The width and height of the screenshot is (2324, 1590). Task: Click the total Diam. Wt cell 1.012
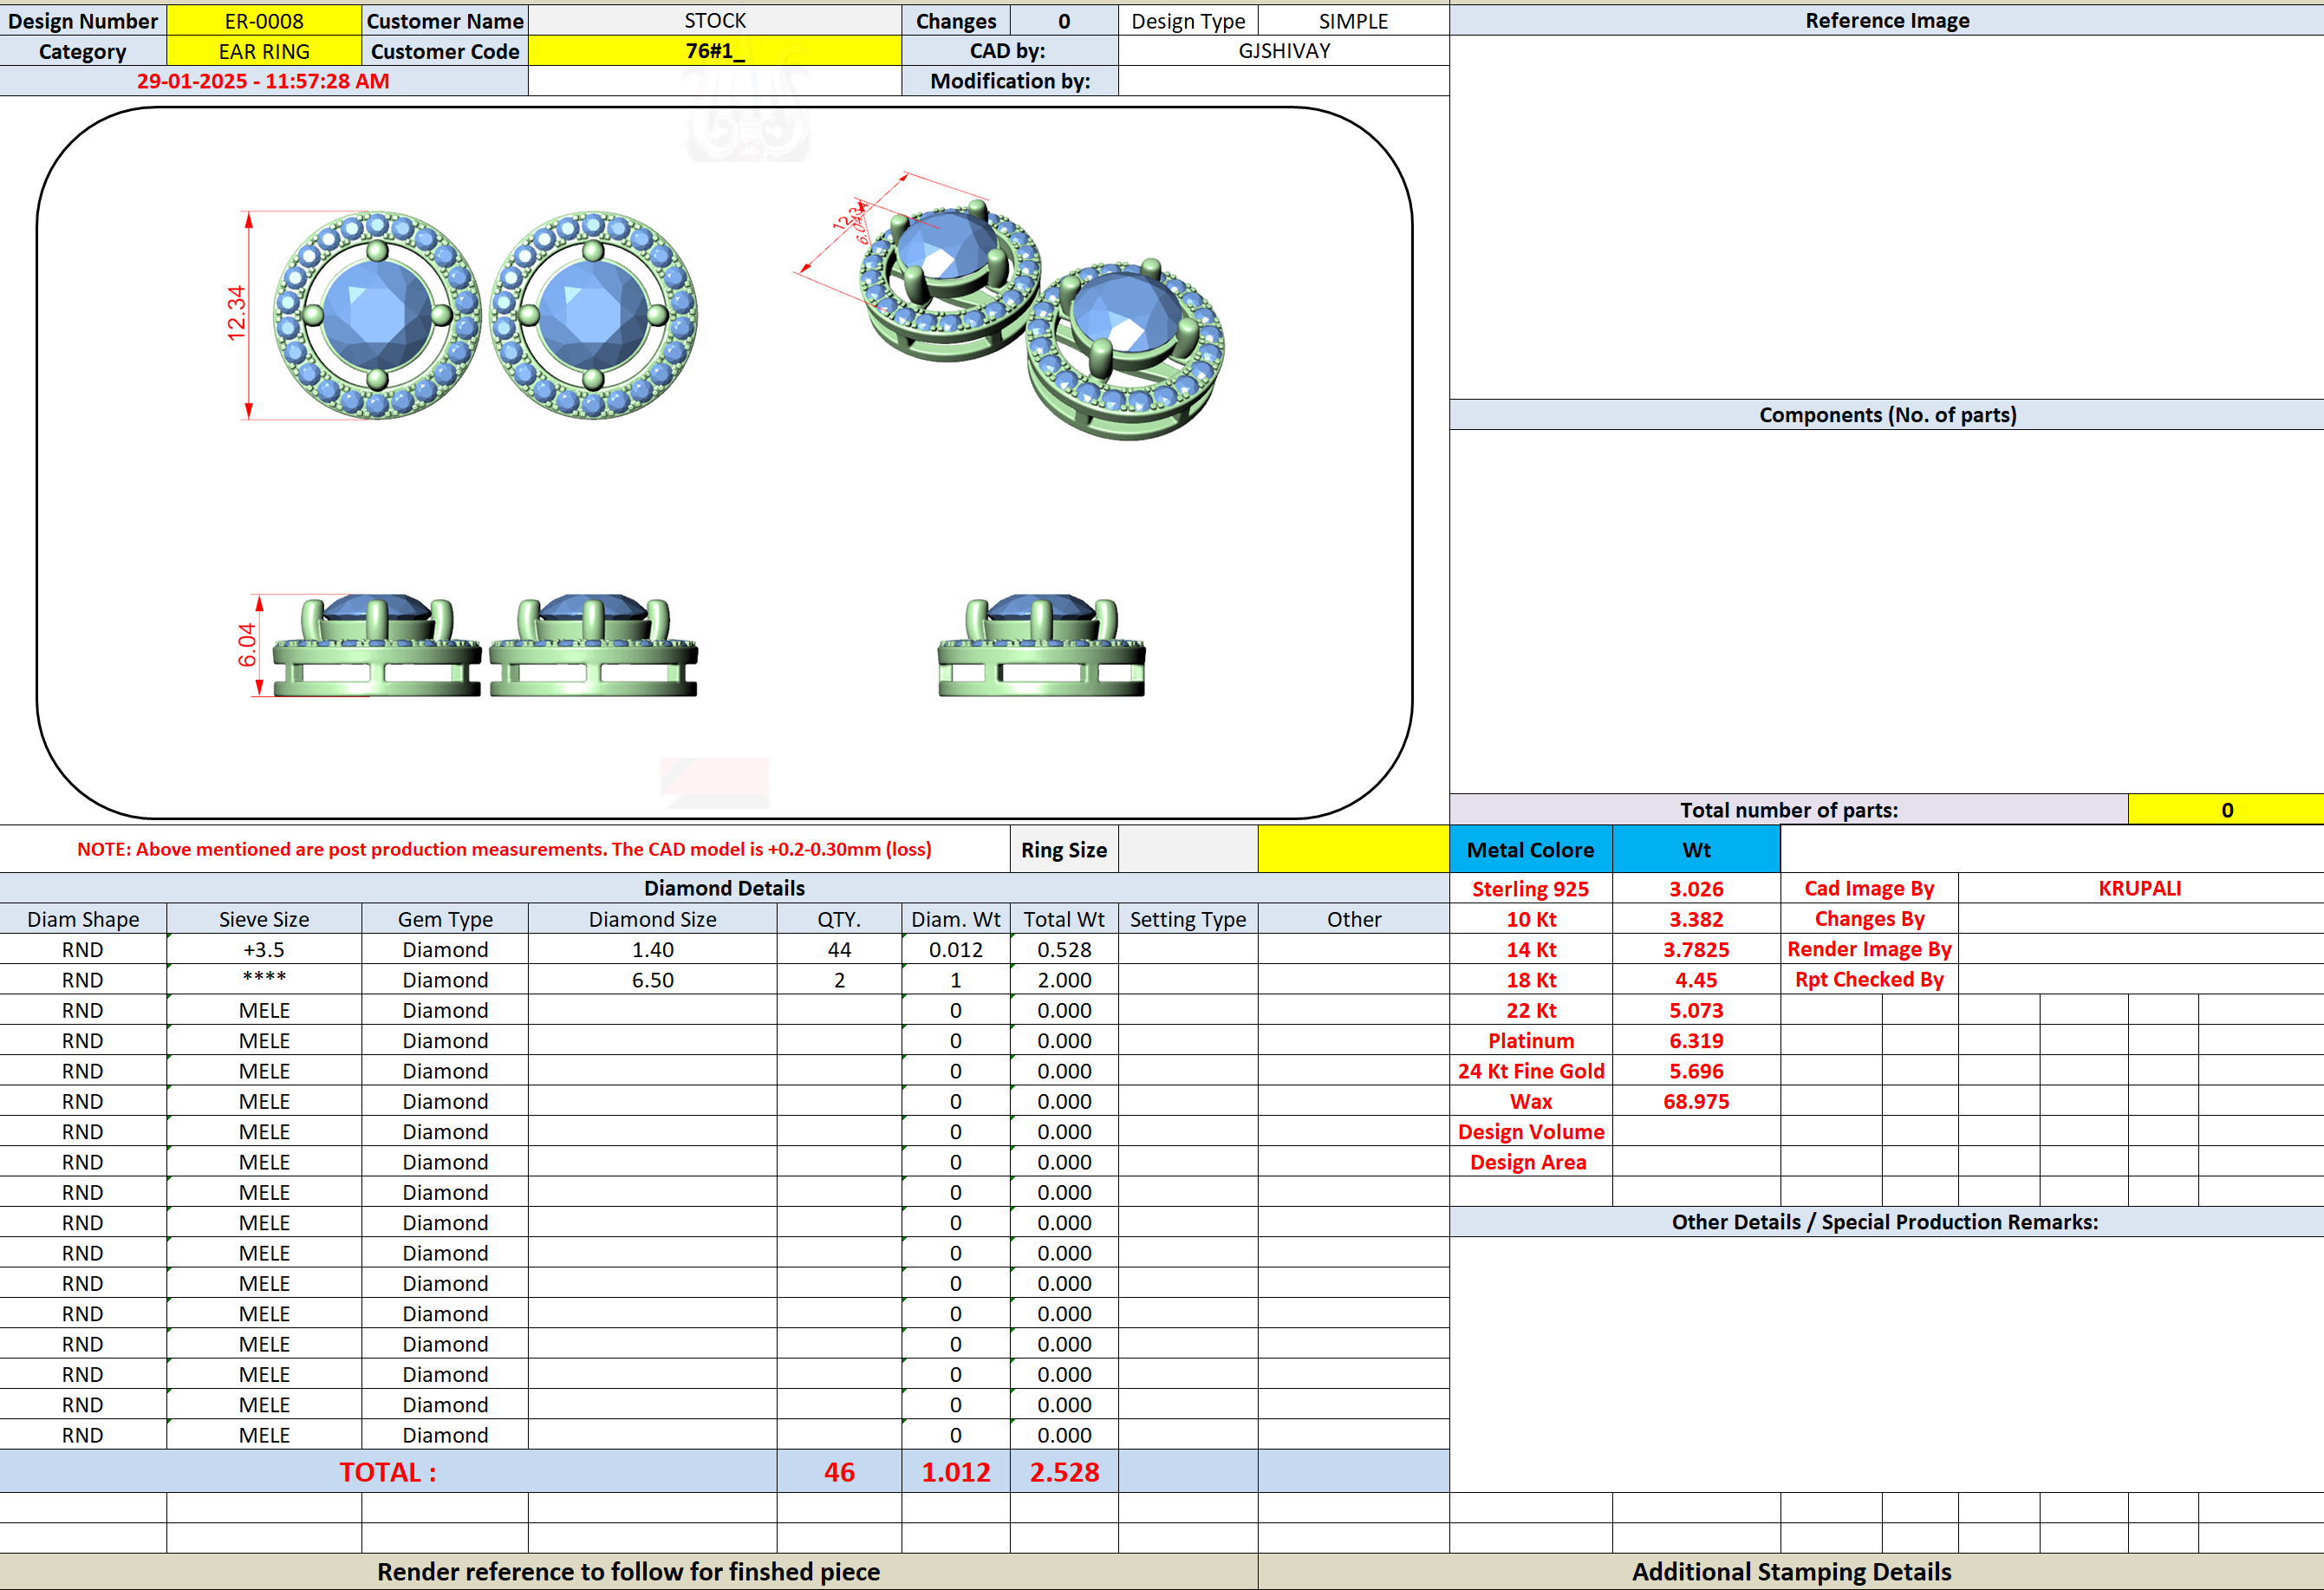coord(956,1472)
